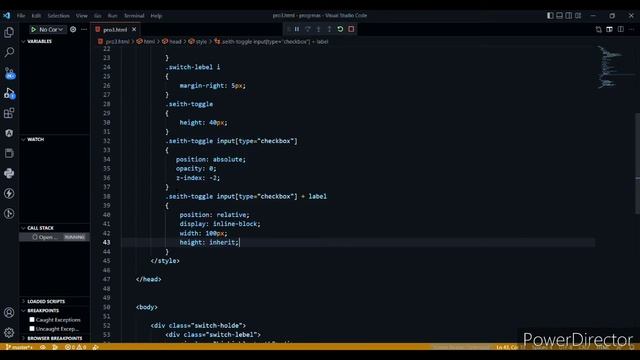
Task: Open the Help menu
Action: 156,16
